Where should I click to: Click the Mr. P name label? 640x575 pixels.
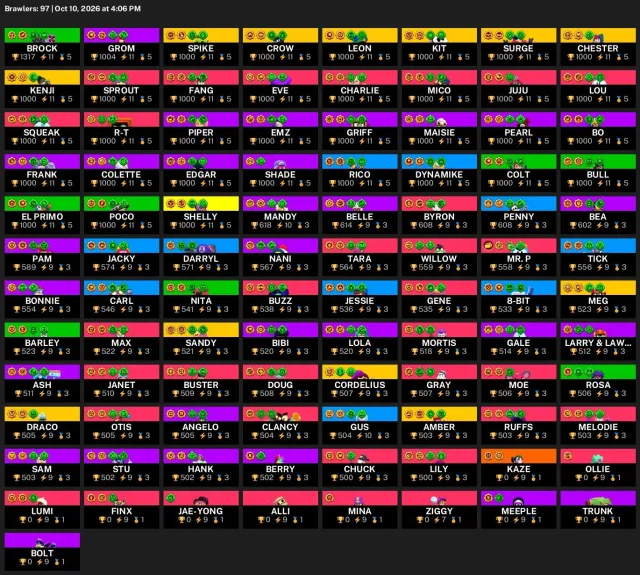pos(518,259)
